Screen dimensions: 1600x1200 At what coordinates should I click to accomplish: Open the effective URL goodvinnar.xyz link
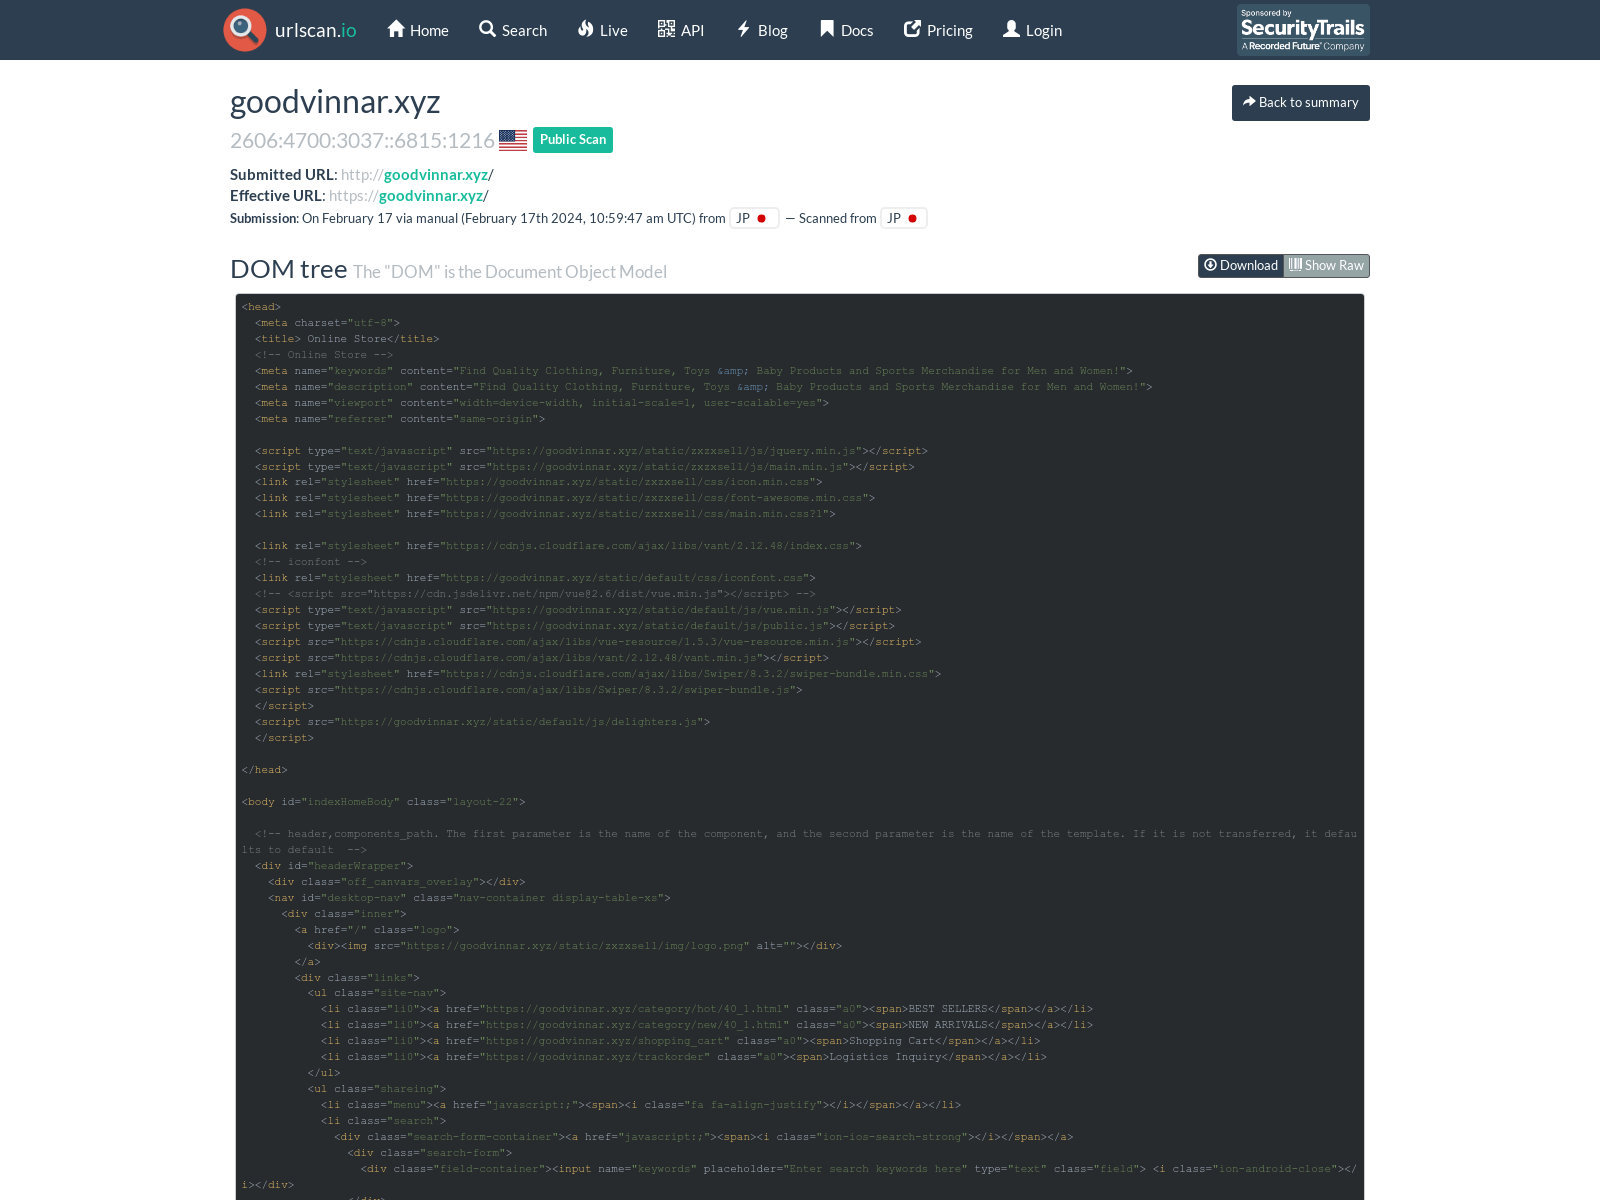[431, 196]
